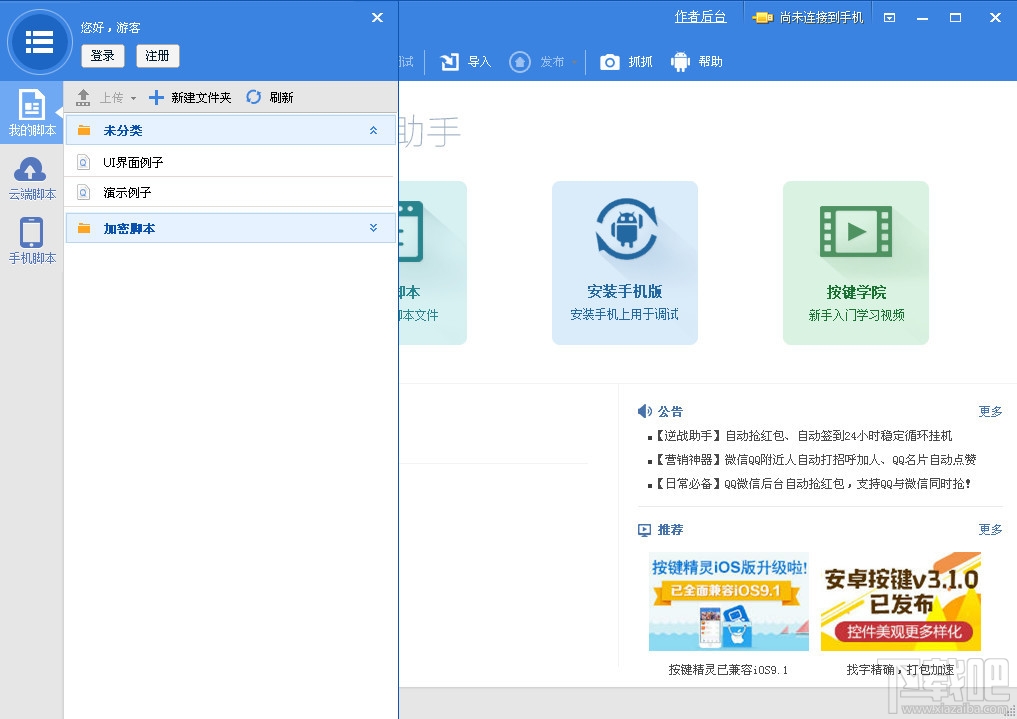The image size is (1017, 719).
Task: Open the 作者后台 link
Action: coord(700,17)
